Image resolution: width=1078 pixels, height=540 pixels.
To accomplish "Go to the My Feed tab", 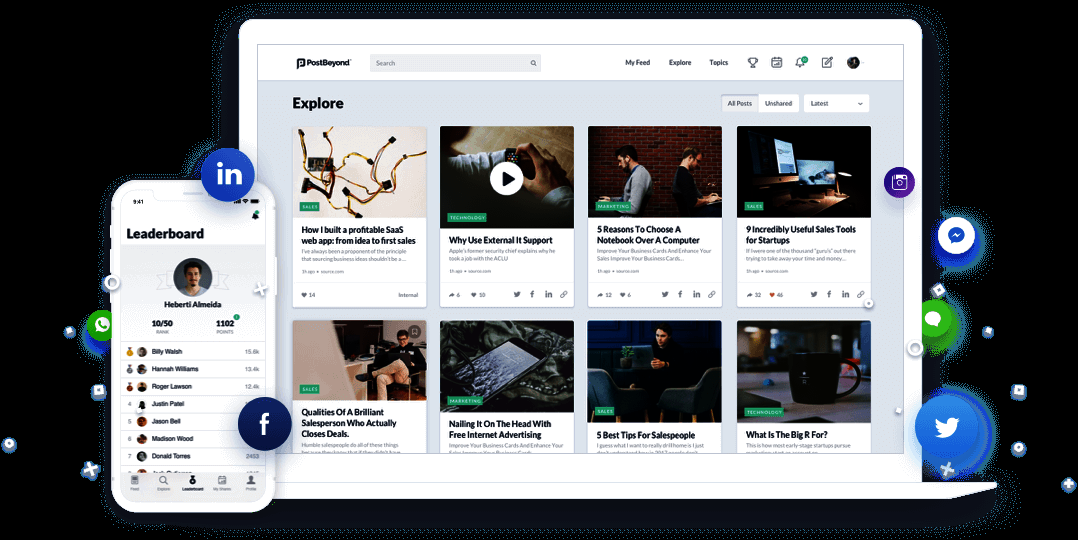I will pyautogui.click(x=637, y=63).
